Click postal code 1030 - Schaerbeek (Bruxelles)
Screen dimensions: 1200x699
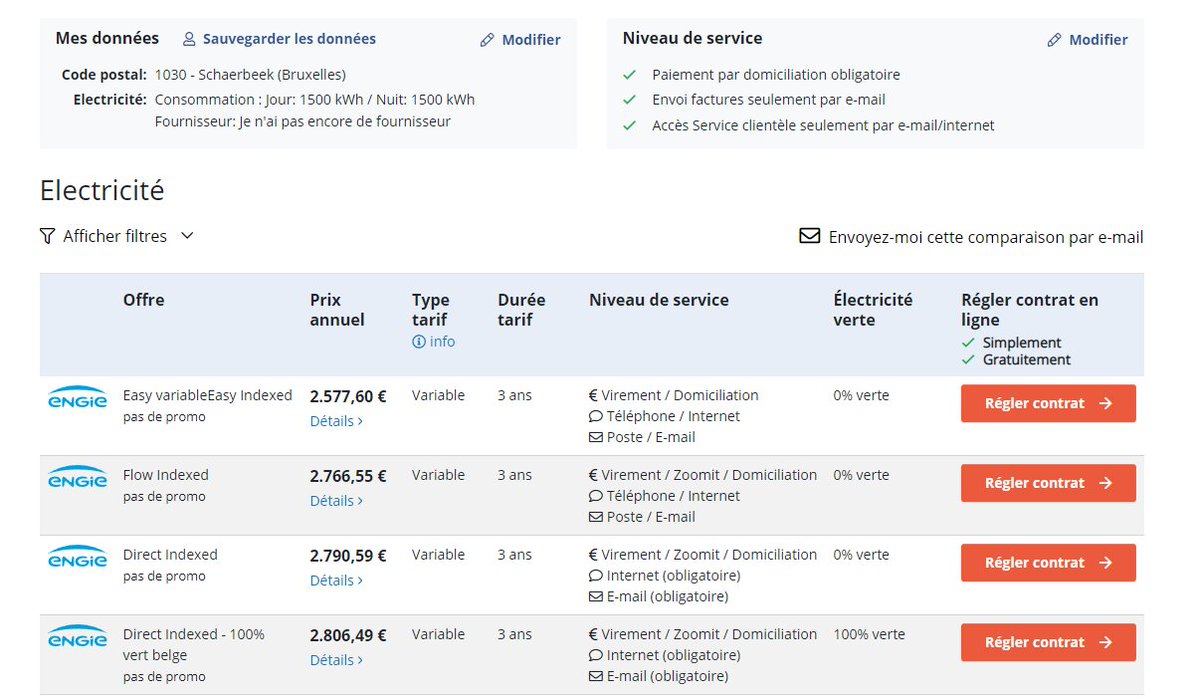[251, 75]
